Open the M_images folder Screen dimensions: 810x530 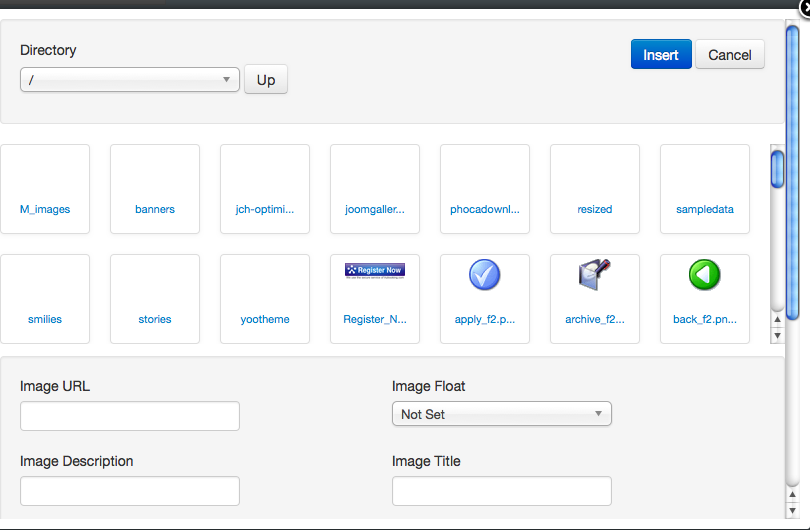[x=45, y=190]
